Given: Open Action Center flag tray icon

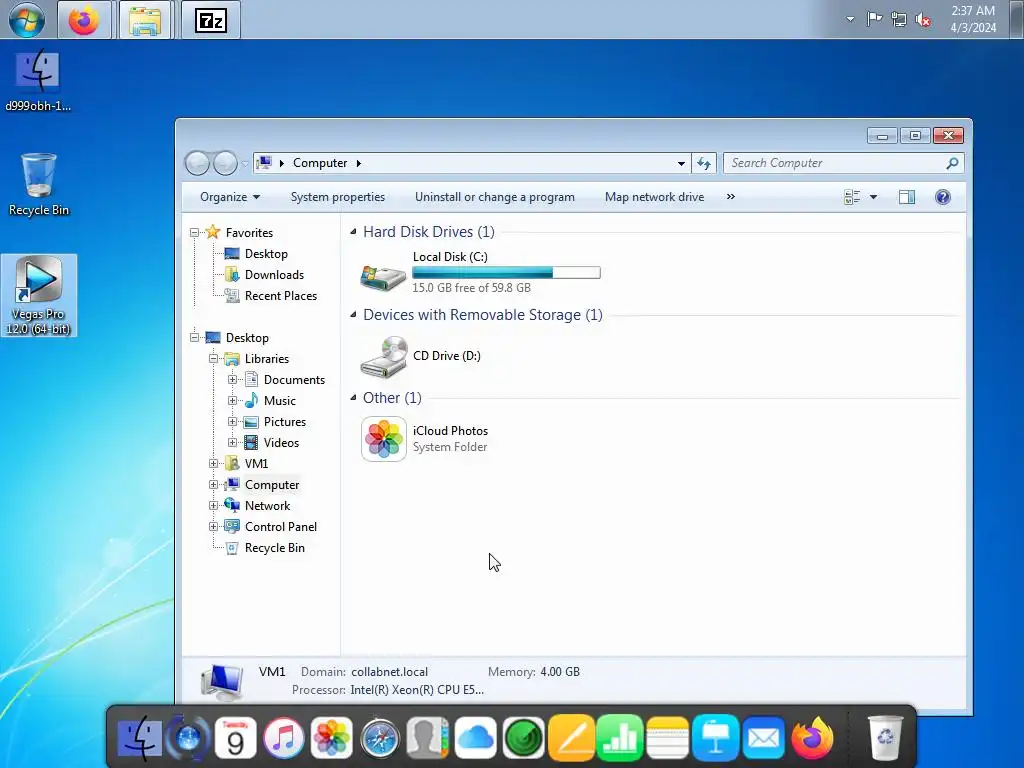Looking at the screenshot, I should coord(874,19).
